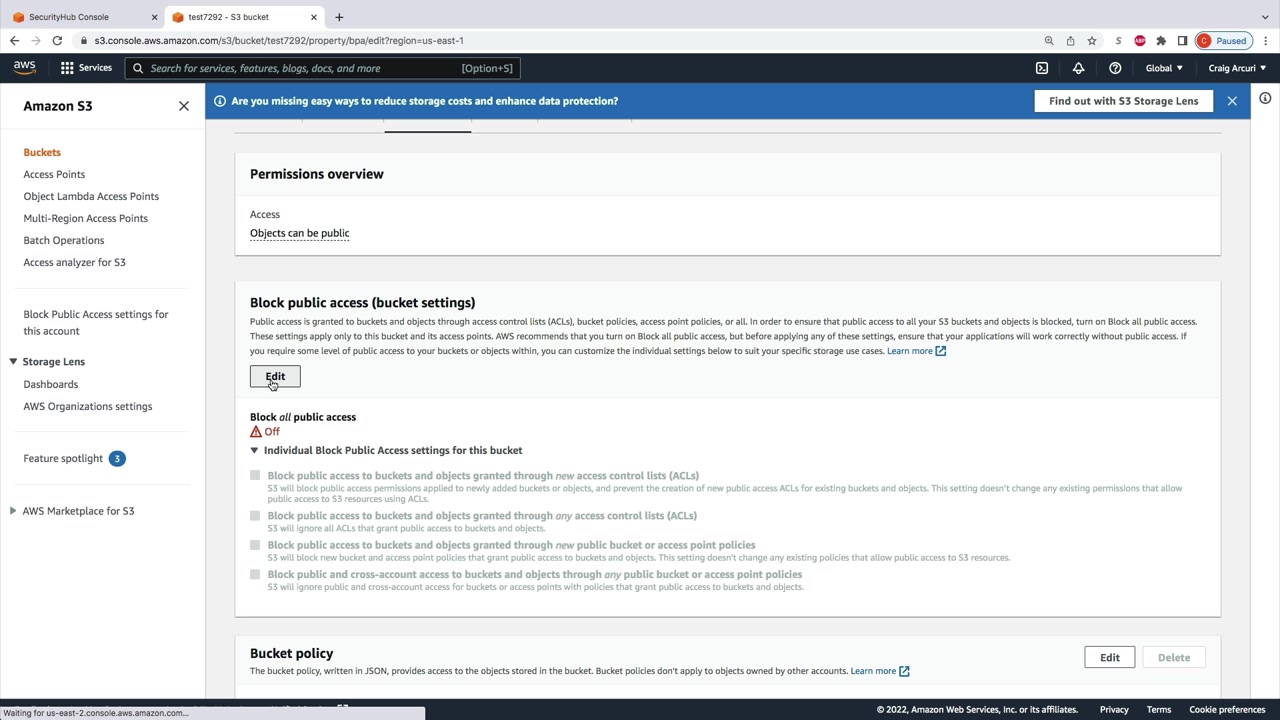1280x720 pixels.
Task: Click Find out with S3 Storage Lens
Action: [1124, 101]
